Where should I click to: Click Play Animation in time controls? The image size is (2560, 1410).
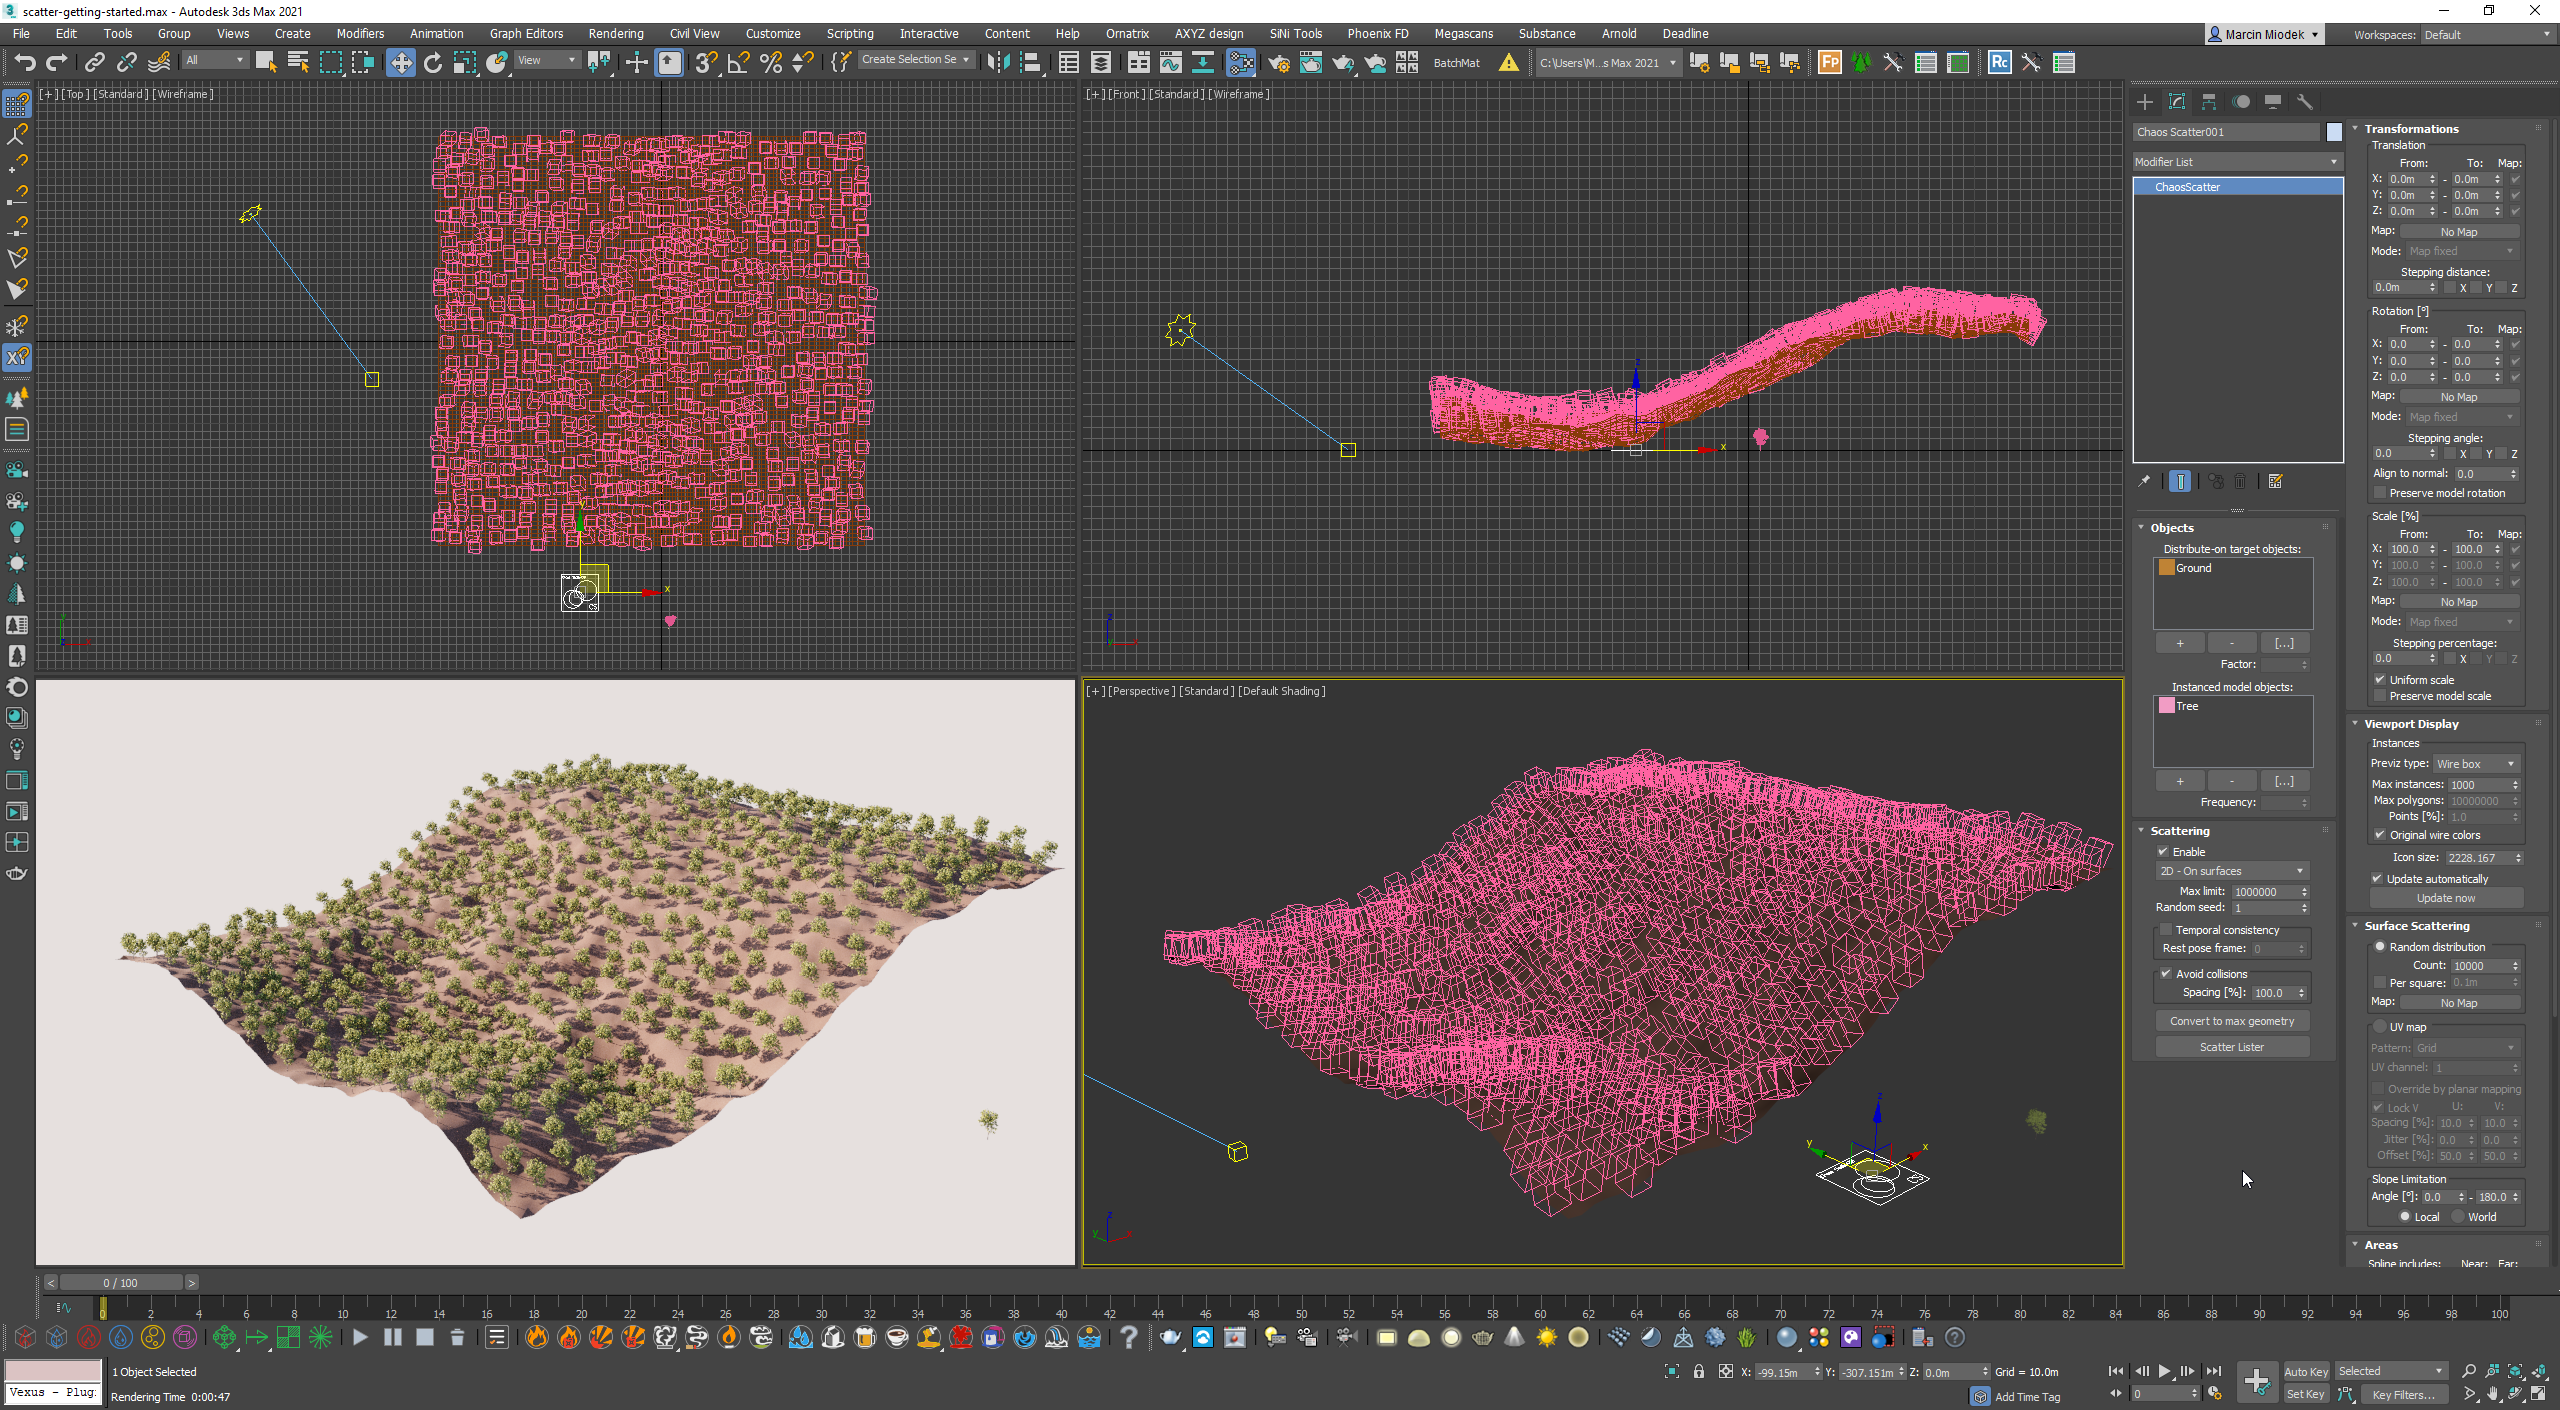[x=2164, y=1371]
